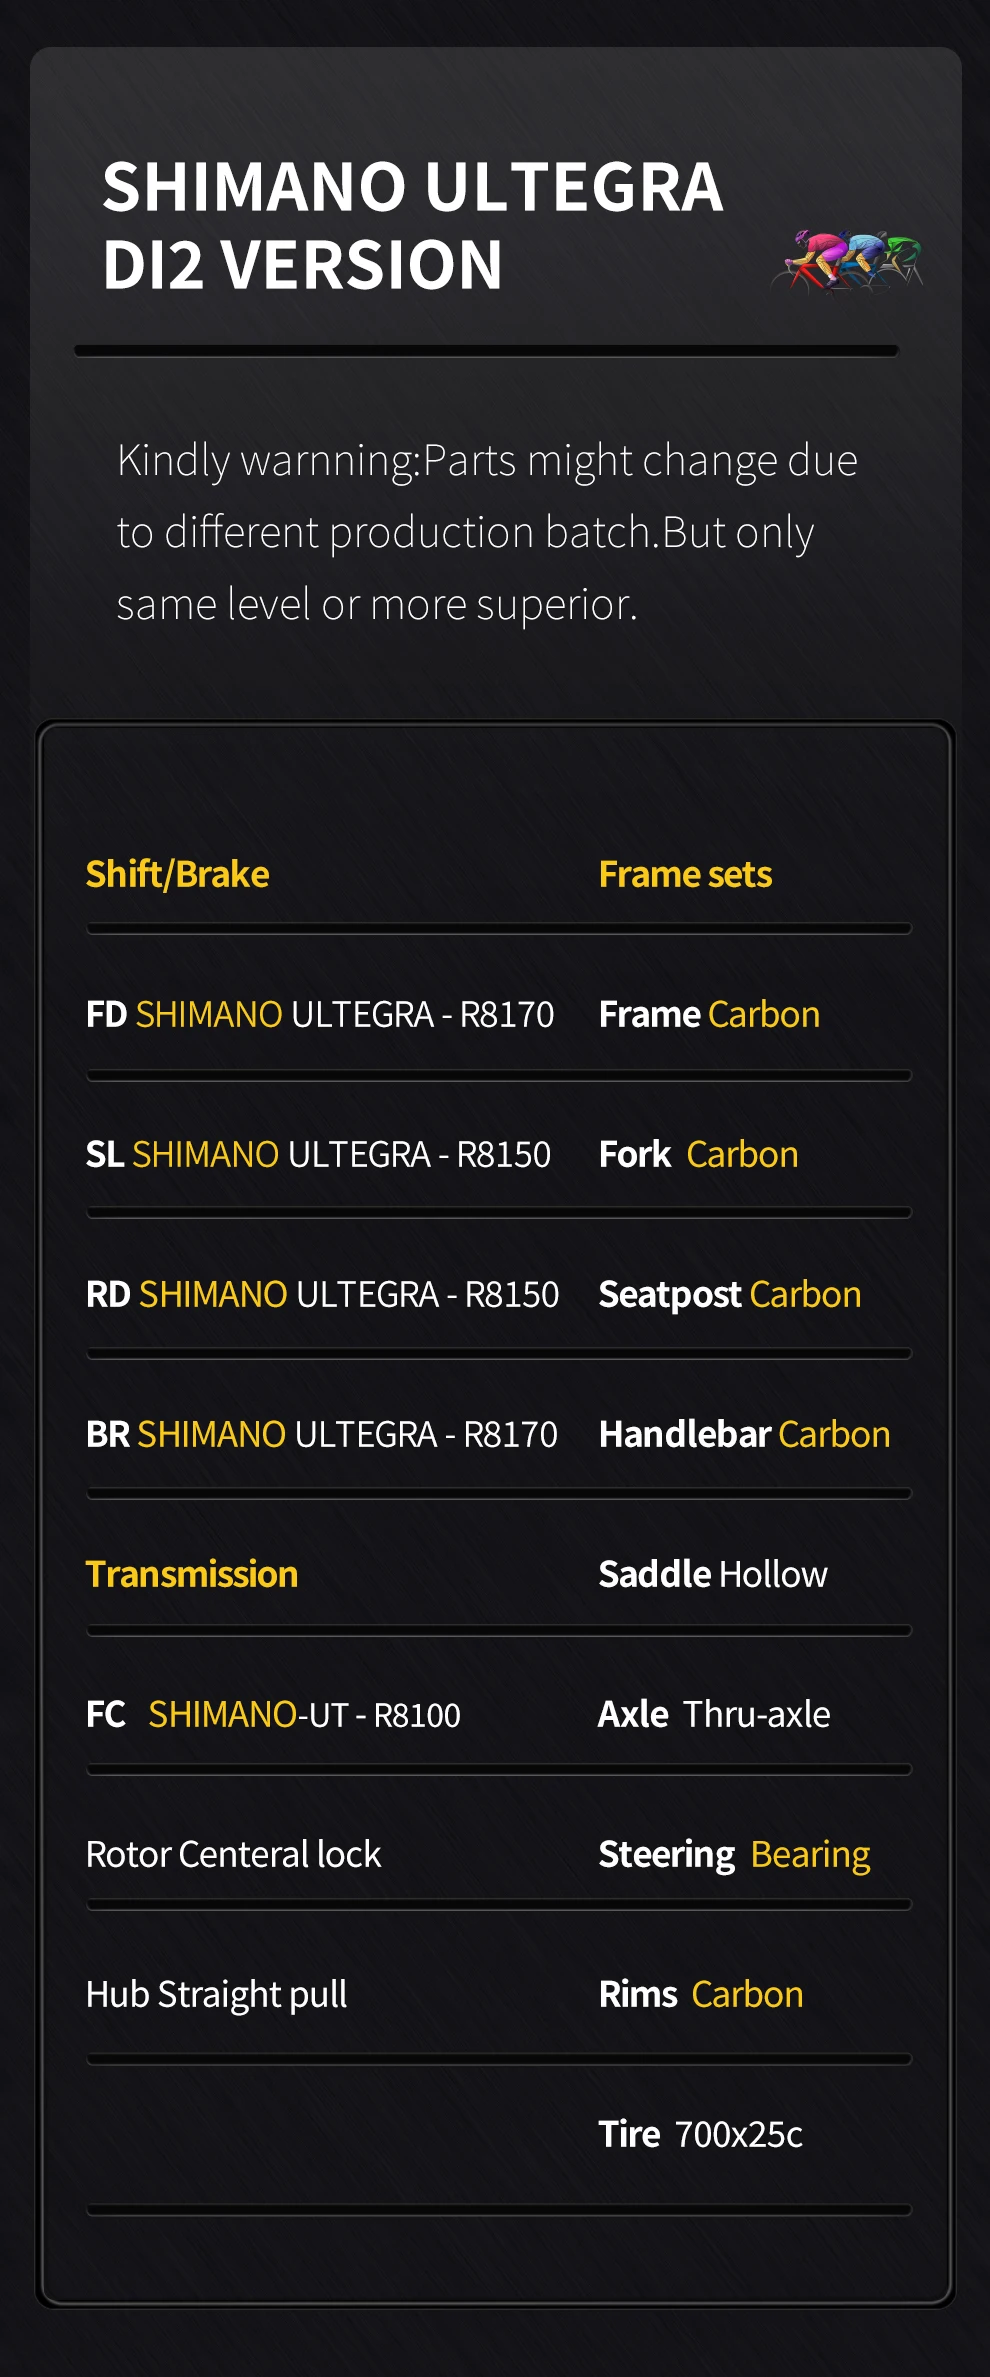Click the SHIMANO ULTEGRA DI2 VERSION title
990x2377 pixels.
pyautogui.click(x=412, y=226)
